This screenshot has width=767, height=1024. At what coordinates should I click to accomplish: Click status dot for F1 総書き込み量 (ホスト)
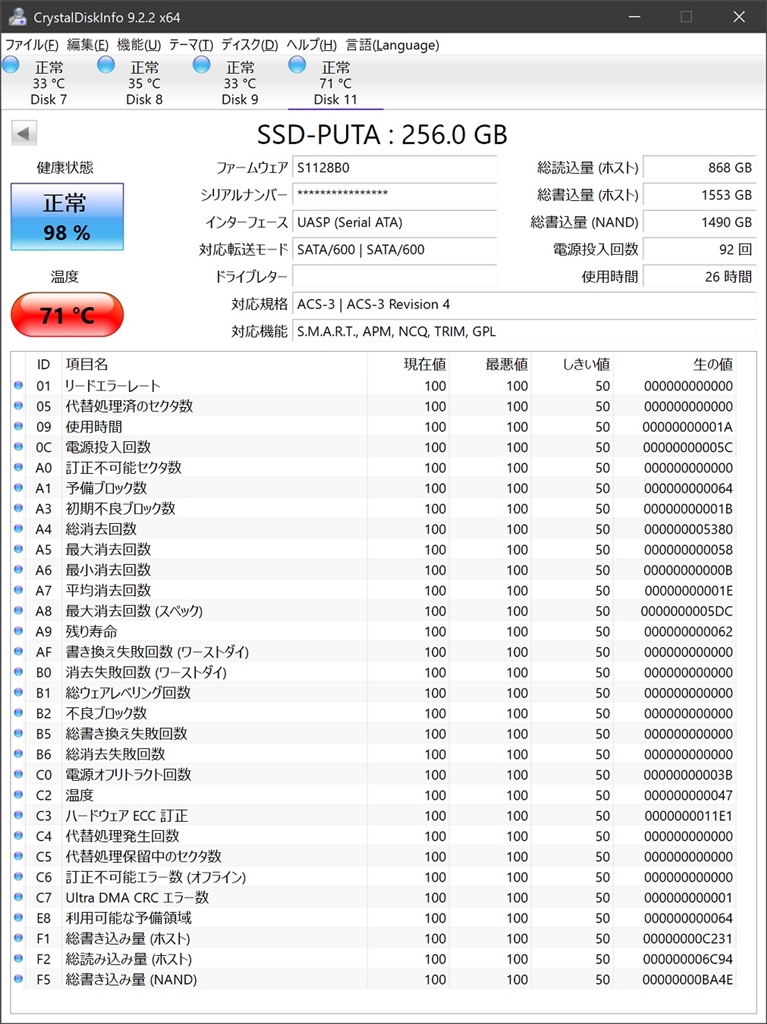coord(18,938)
